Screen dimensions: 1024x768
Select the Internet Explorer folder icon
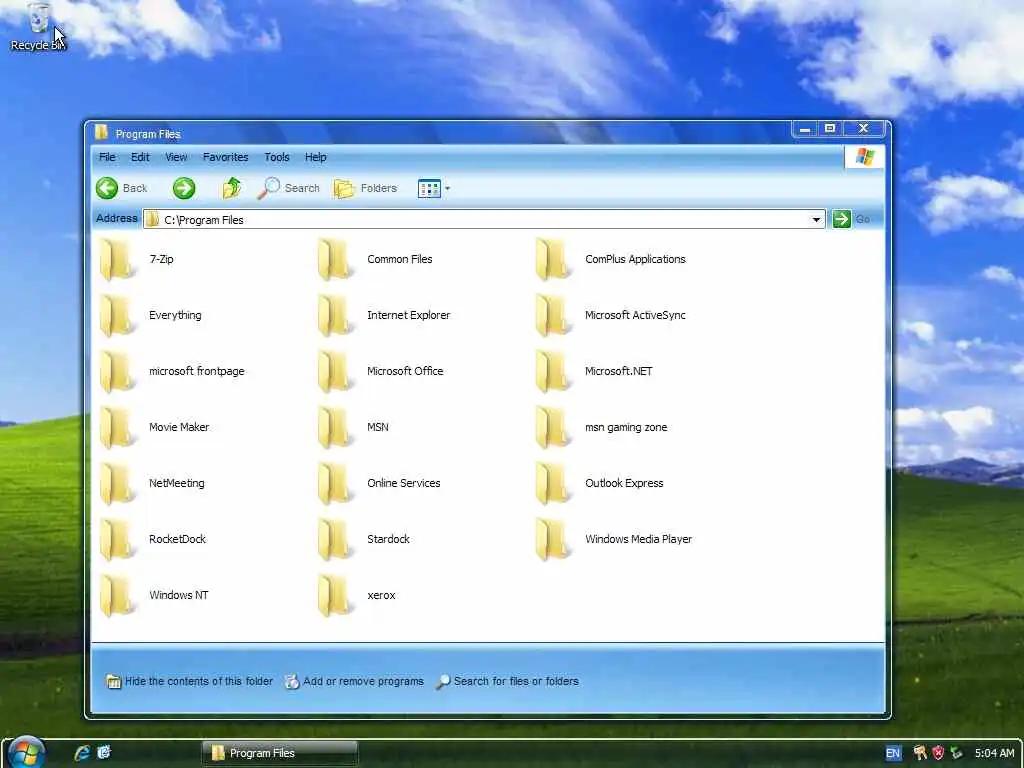coord(336,315)
